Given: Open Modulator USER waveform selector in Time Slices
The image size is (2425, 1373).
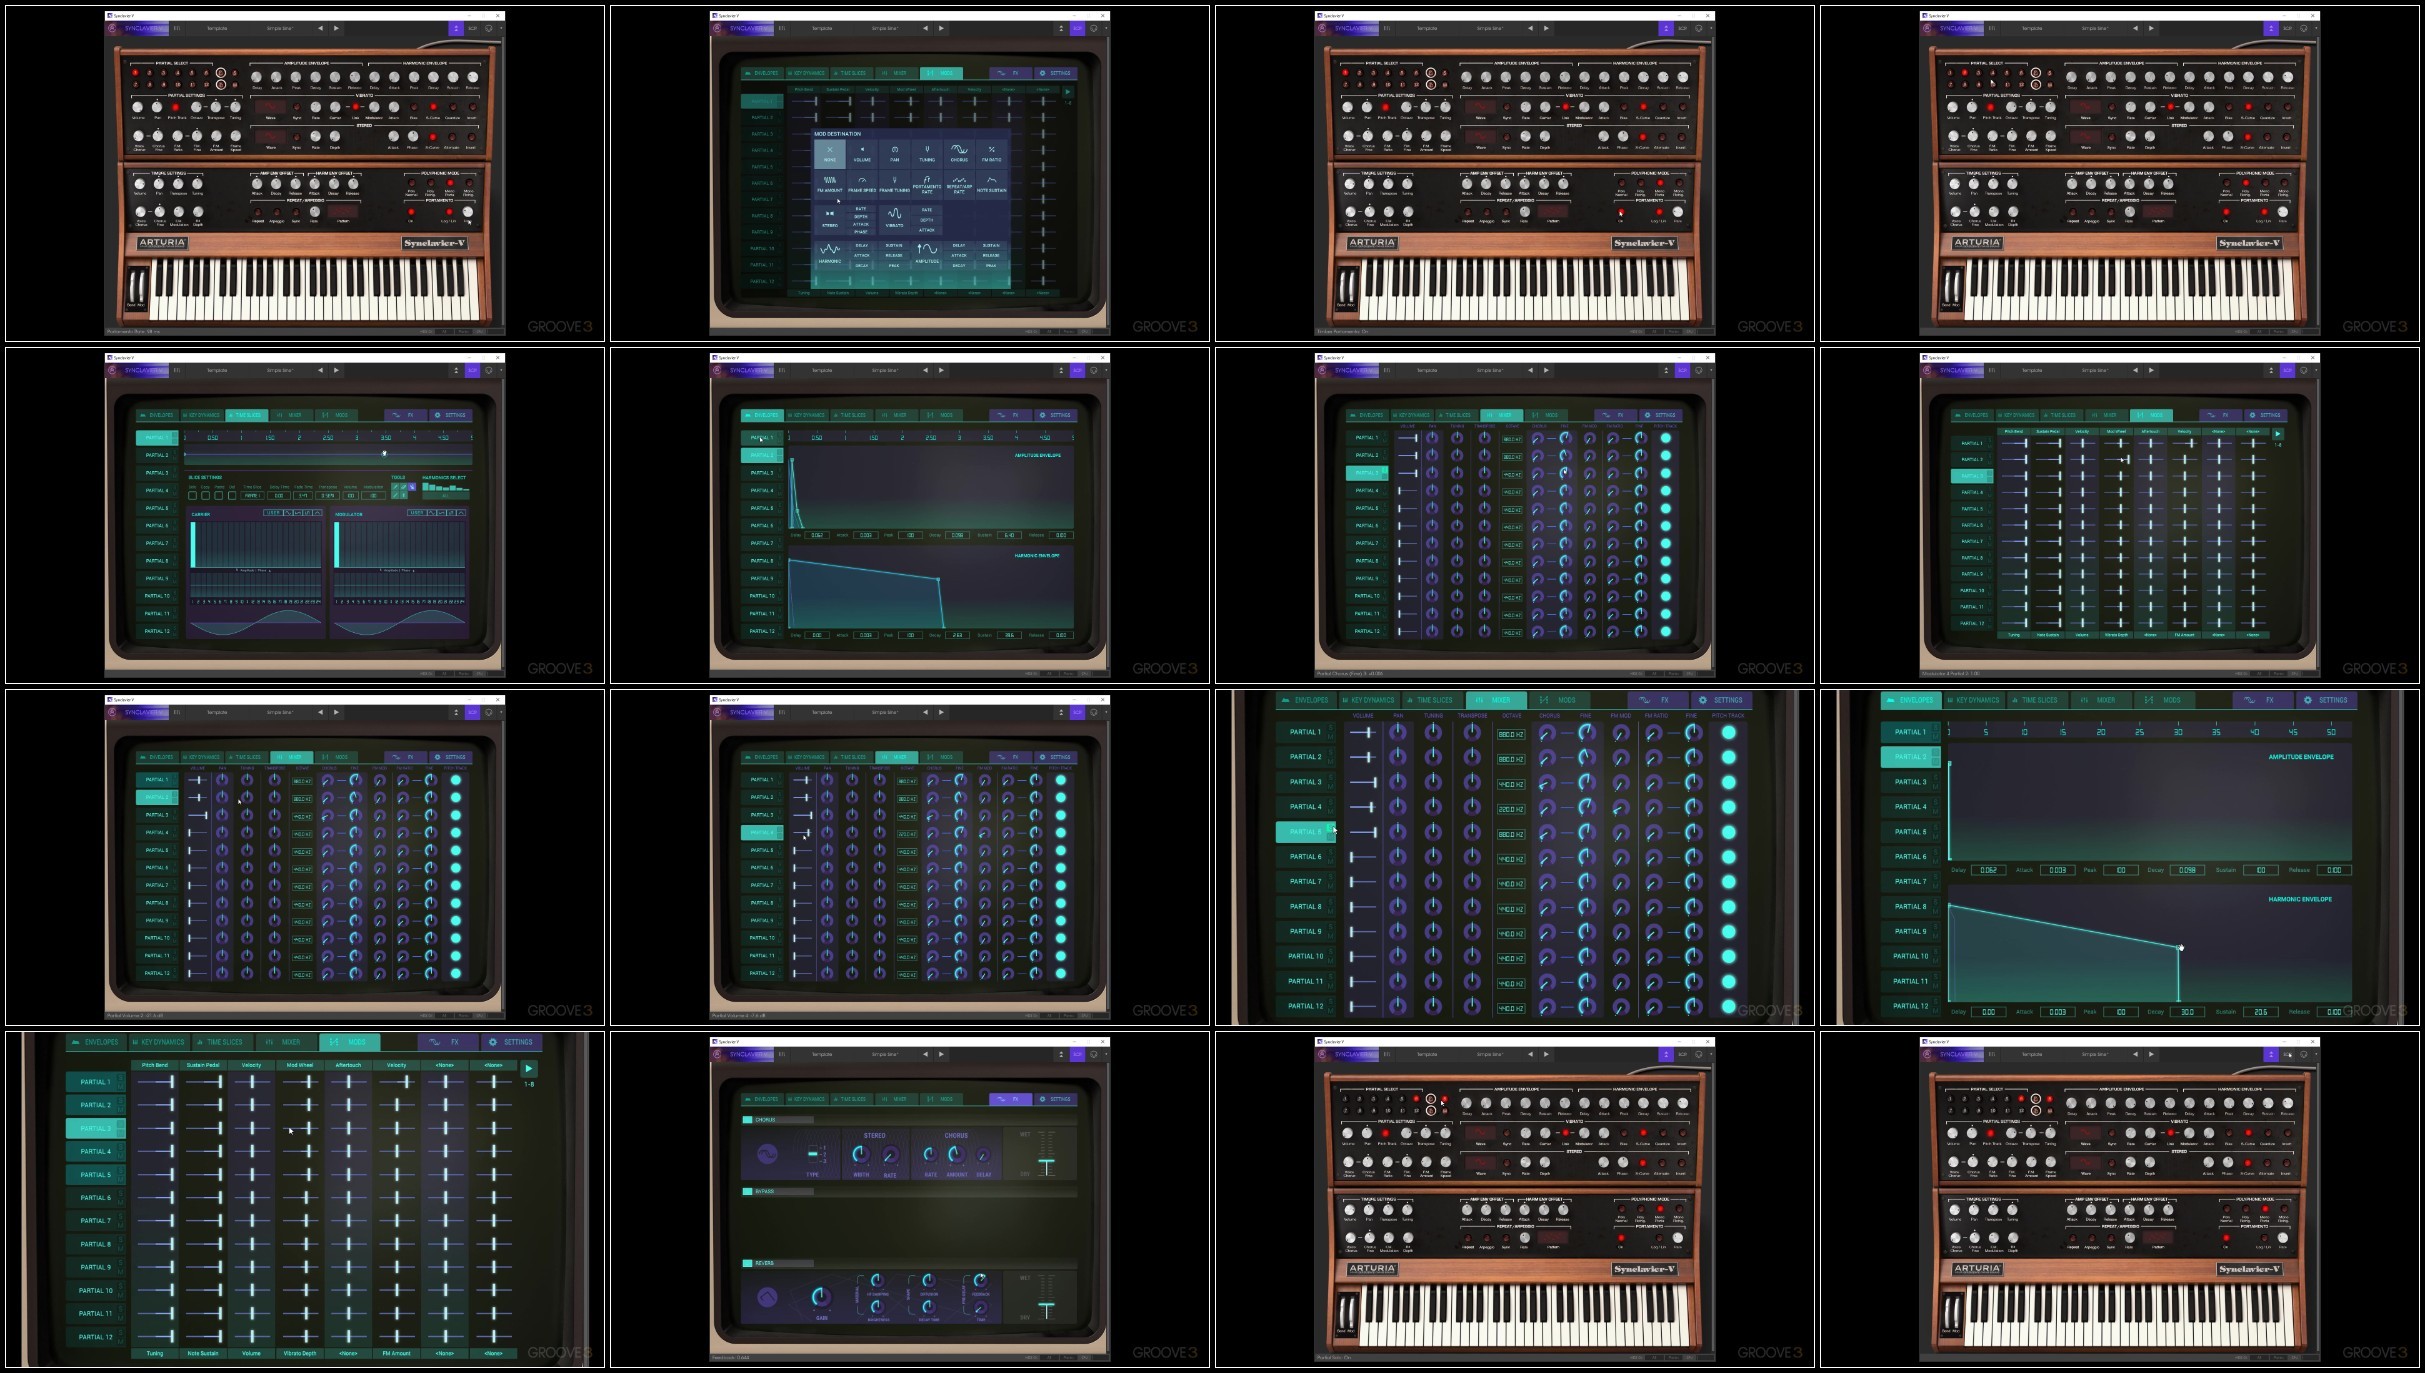Looking at the screenshot, I should point(416,513).
